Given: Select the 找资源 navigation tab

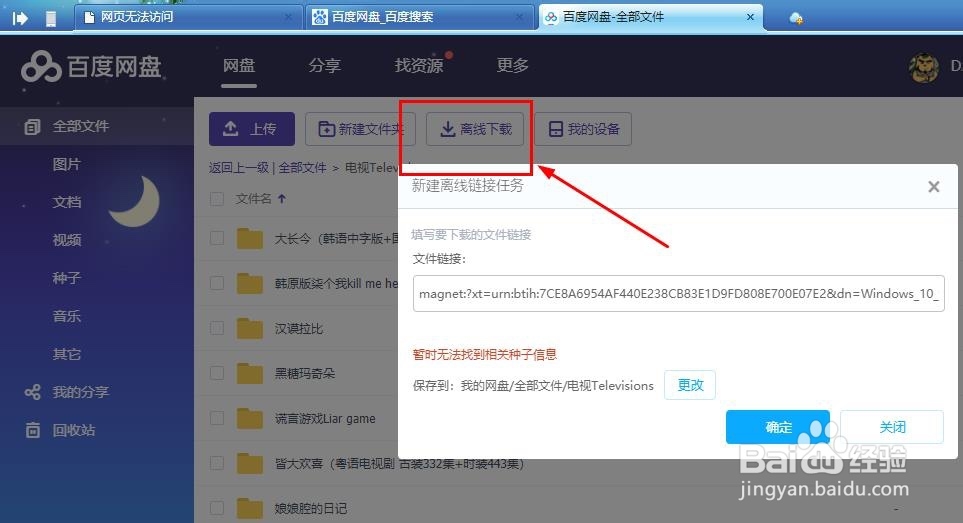Looking at the screenshot, I should coord(419,66).
